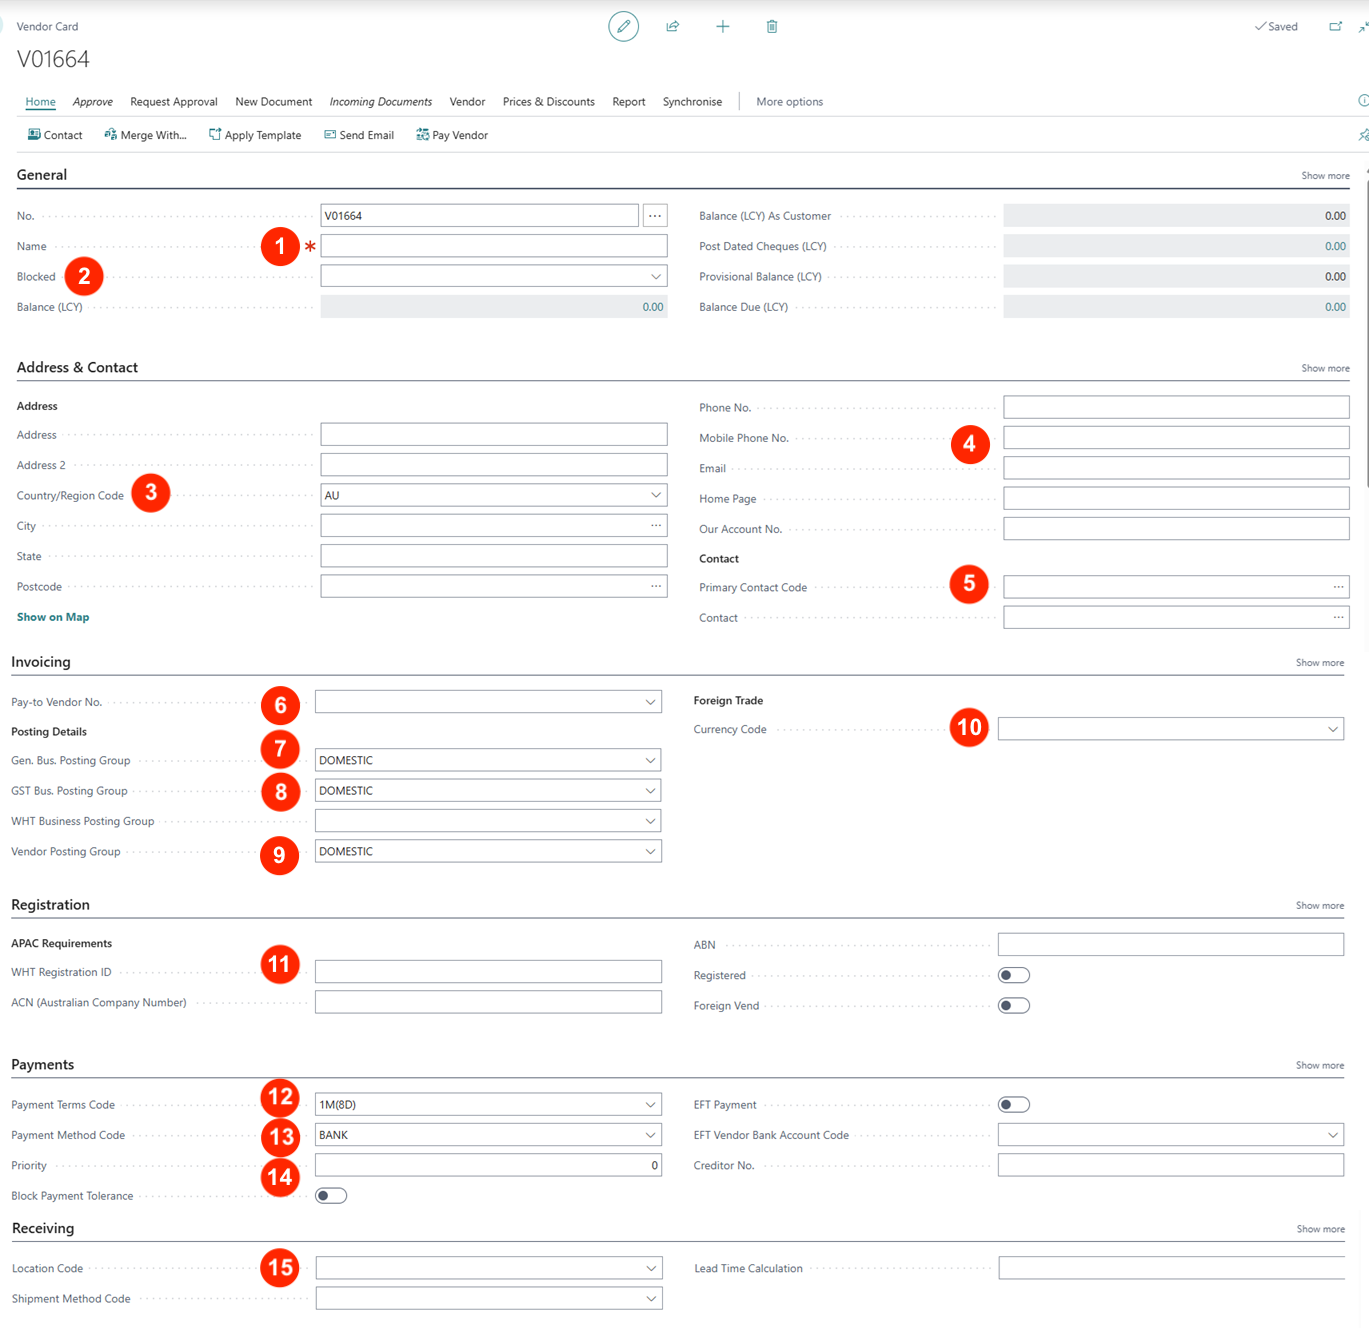Click the share icon in header

[x=673, y=27]
